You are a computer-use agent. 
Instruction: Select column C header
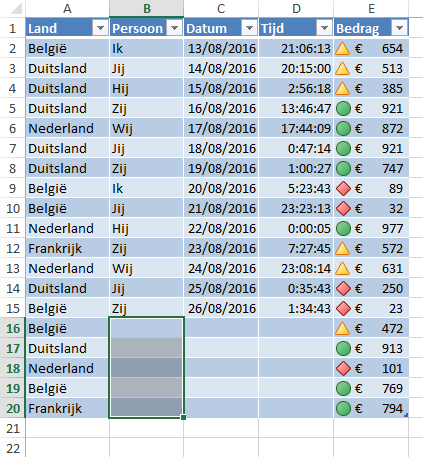(x=221, y=8)
